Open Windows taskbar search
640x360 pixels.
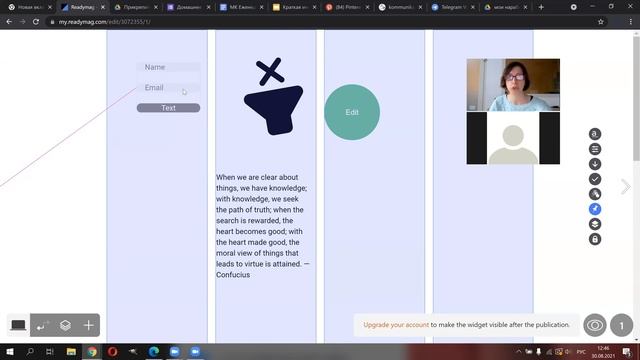coord(30,351)
